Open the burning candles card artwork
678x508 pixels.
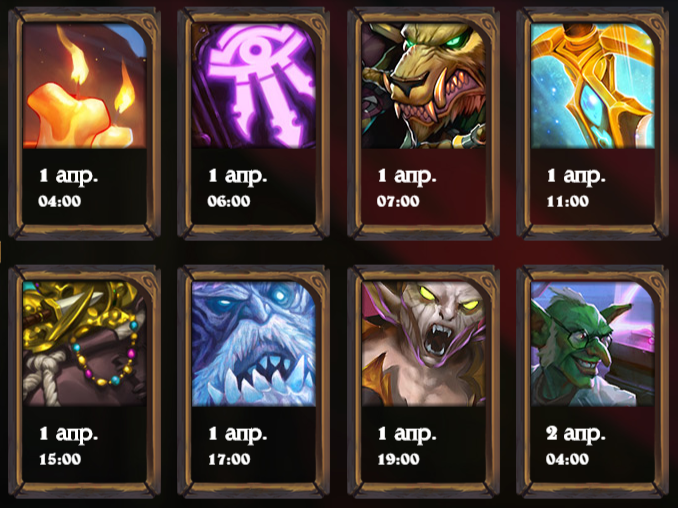tap(85, 86)
